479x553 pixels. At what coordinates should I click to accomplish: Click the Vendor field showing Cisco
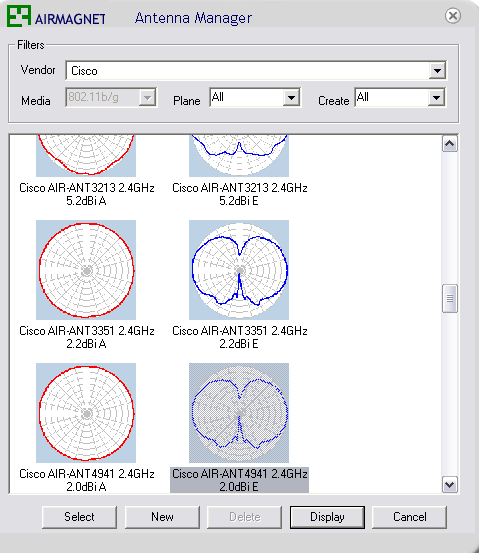(x=256, y=71)
